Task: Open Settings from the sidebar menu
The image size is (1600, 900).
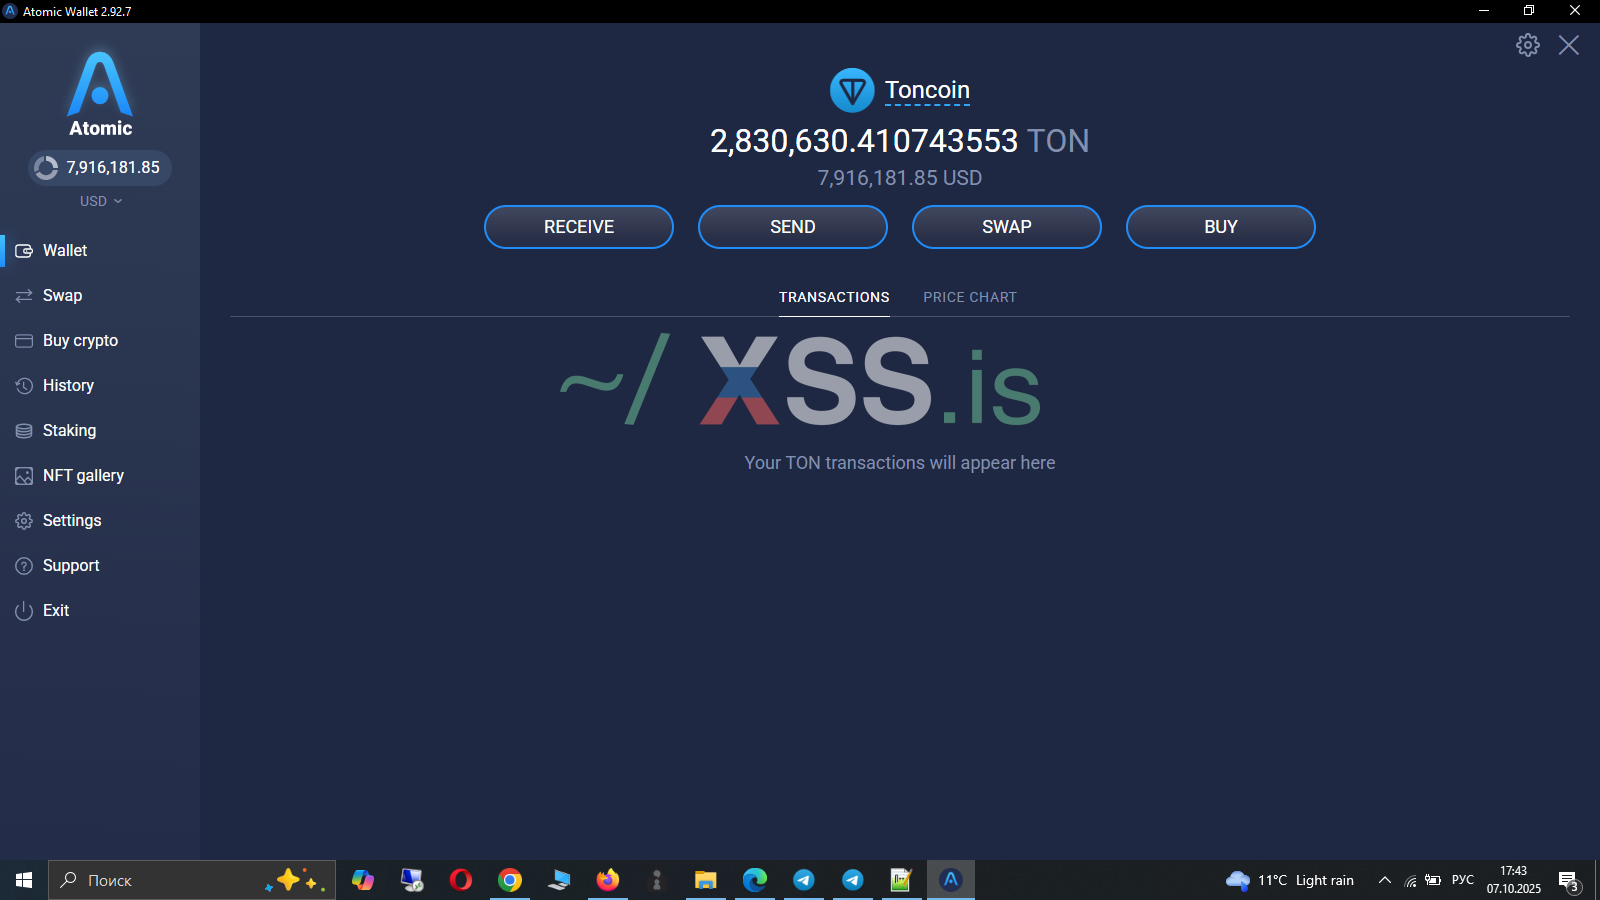Action: (x=72, y=521)
